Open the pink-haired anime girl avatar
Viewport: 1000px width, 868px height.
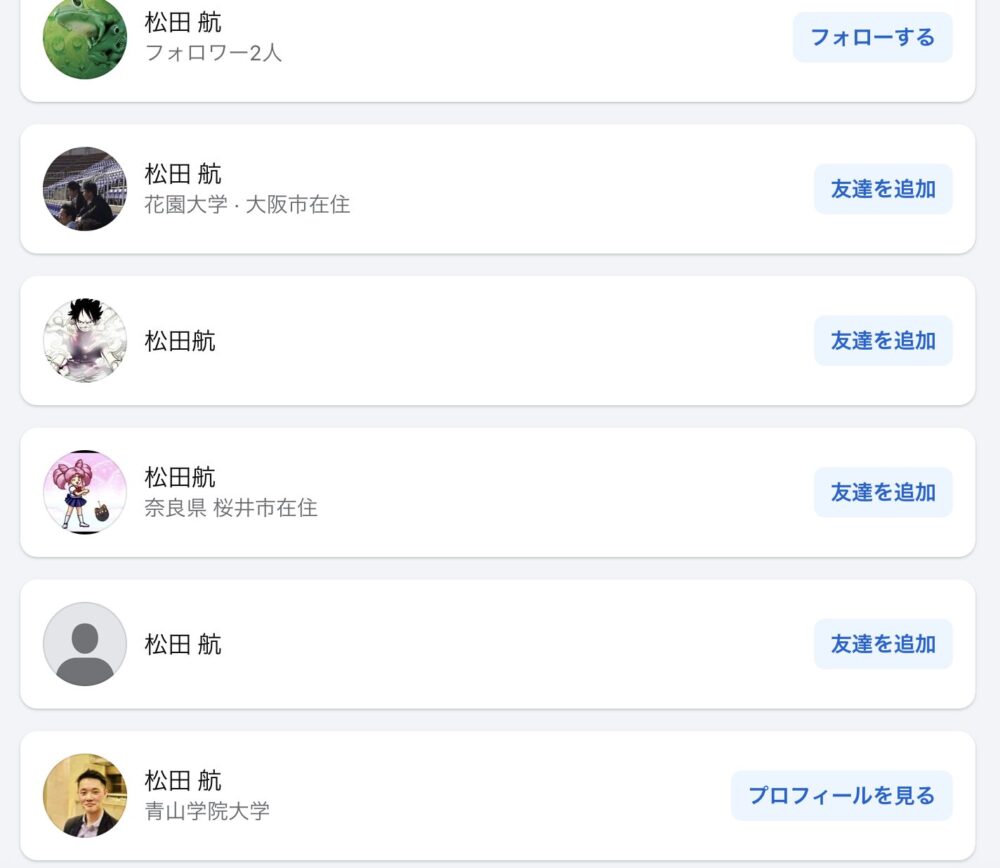(85, 492)
